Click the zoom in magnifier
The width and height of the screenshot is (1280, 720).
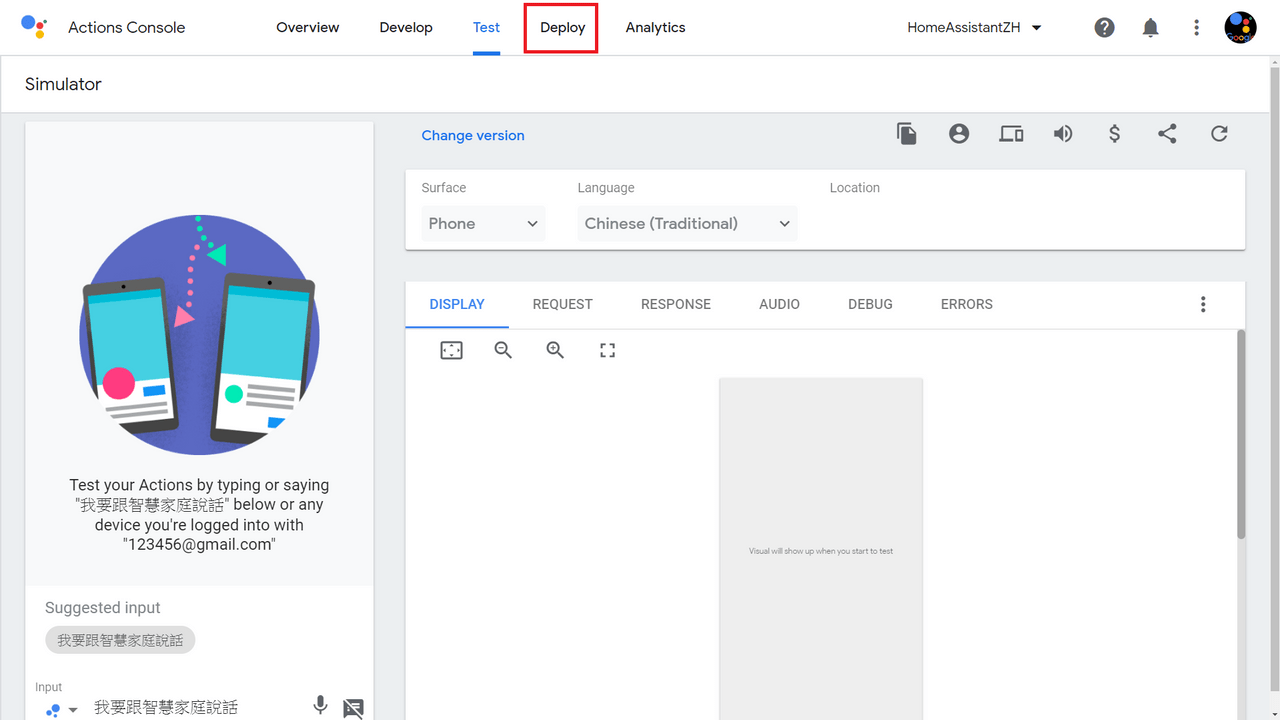[x=555, y=350]
